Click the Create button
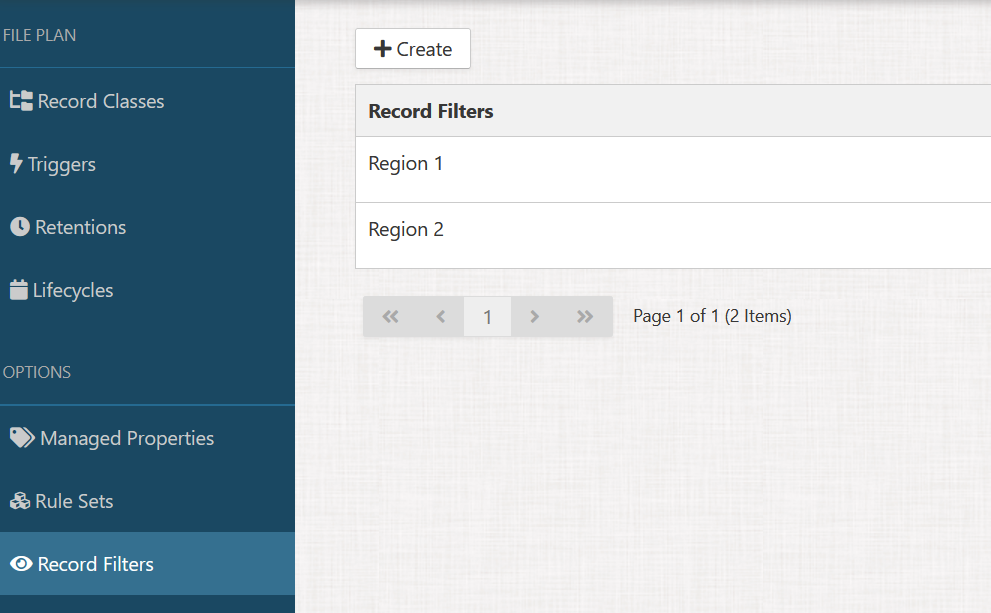This screenshot has width=991, height=613. pyautogui.click(x=413, y=48)
